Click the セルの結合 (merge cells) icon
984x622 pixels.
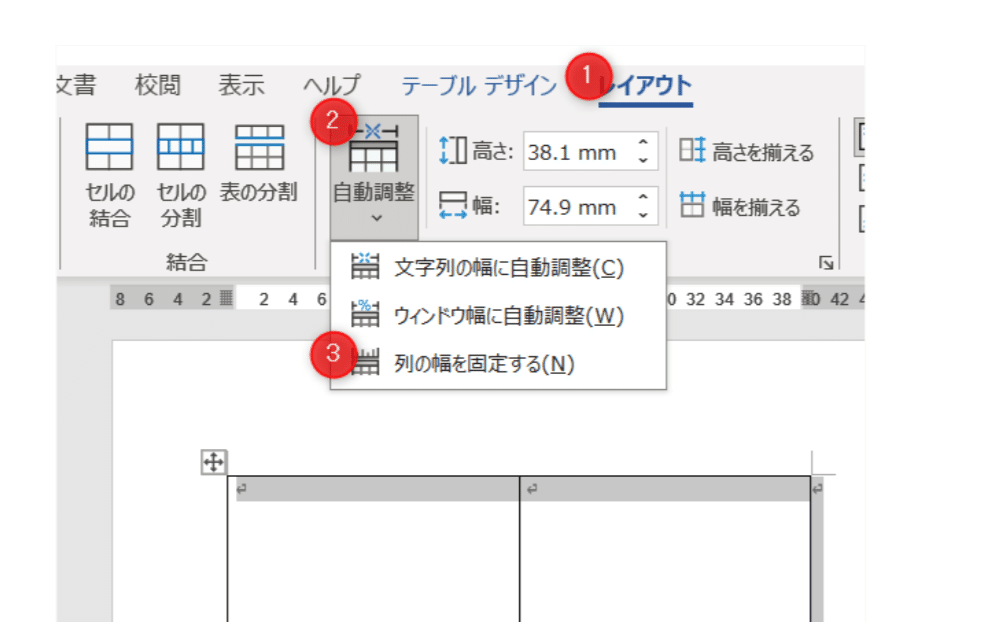[x=109, y=147]
